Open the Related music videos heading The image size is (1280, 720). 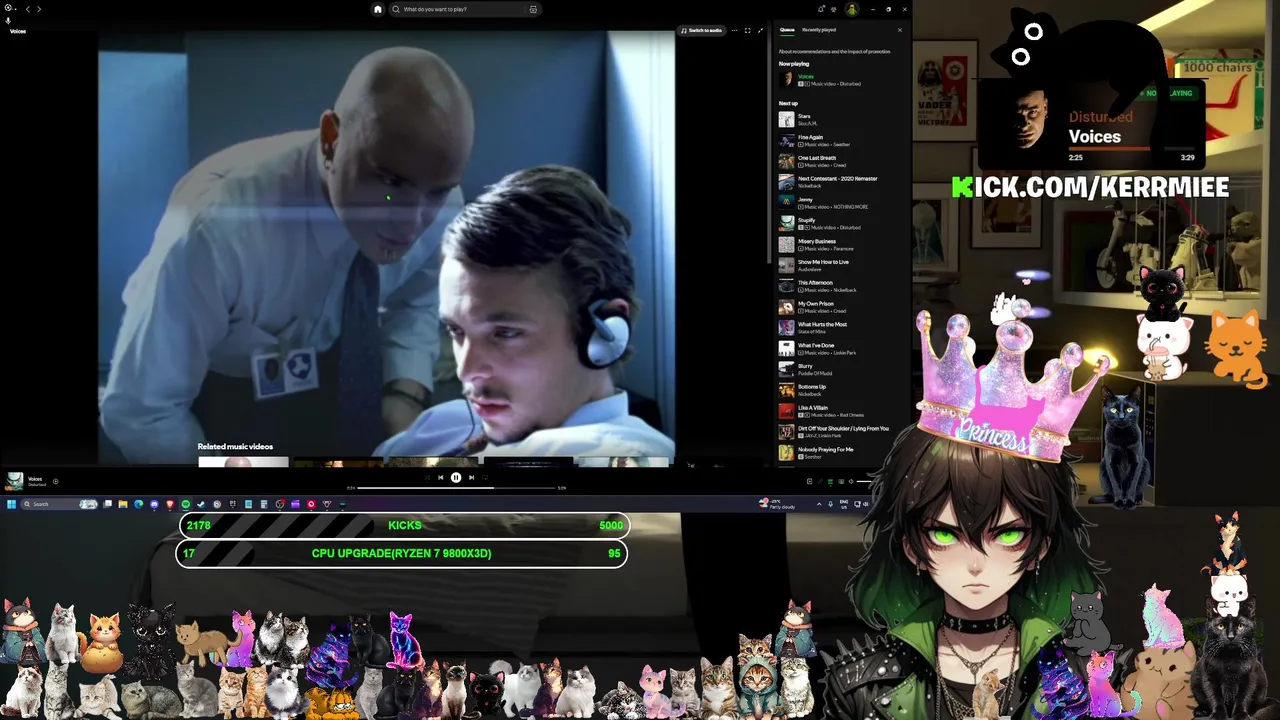point(235,447)
